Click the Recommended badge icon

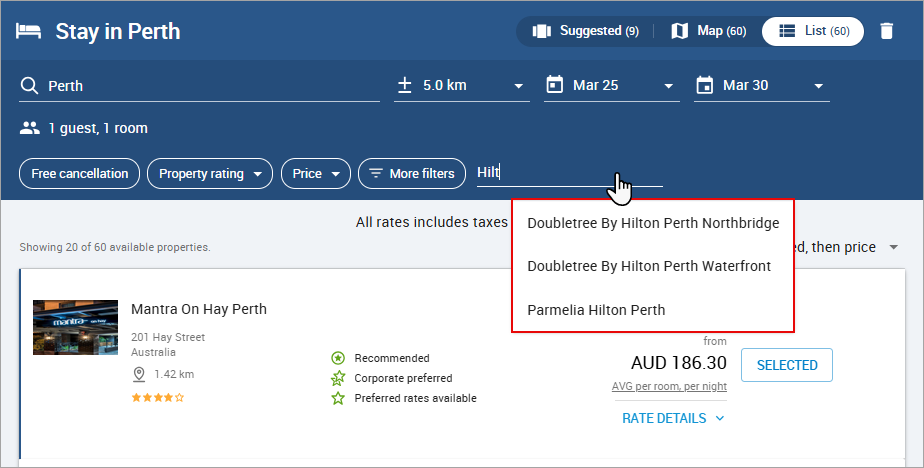(x=338, y=358)
